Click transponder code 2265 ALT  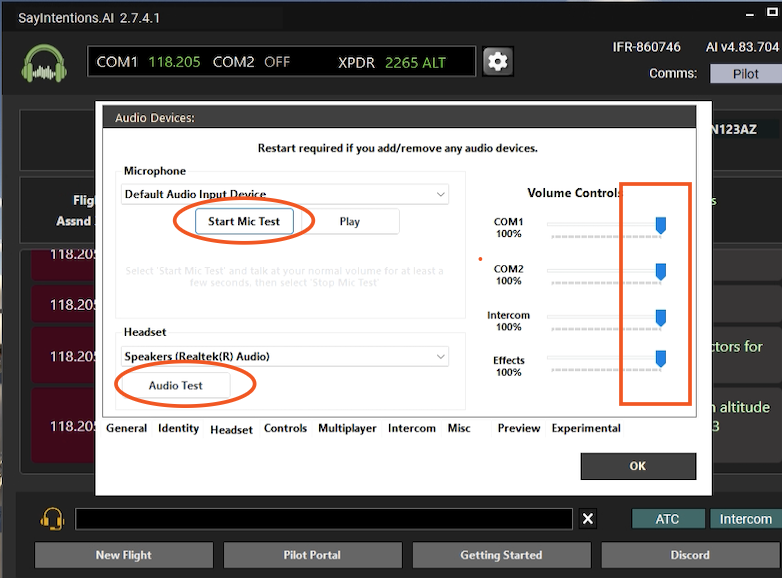[x=415, y=63]
